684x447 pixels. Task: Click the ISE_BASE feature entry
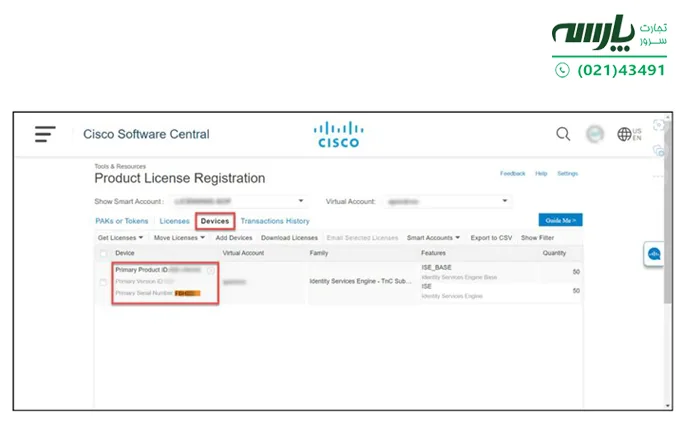[x=436, y=267]
